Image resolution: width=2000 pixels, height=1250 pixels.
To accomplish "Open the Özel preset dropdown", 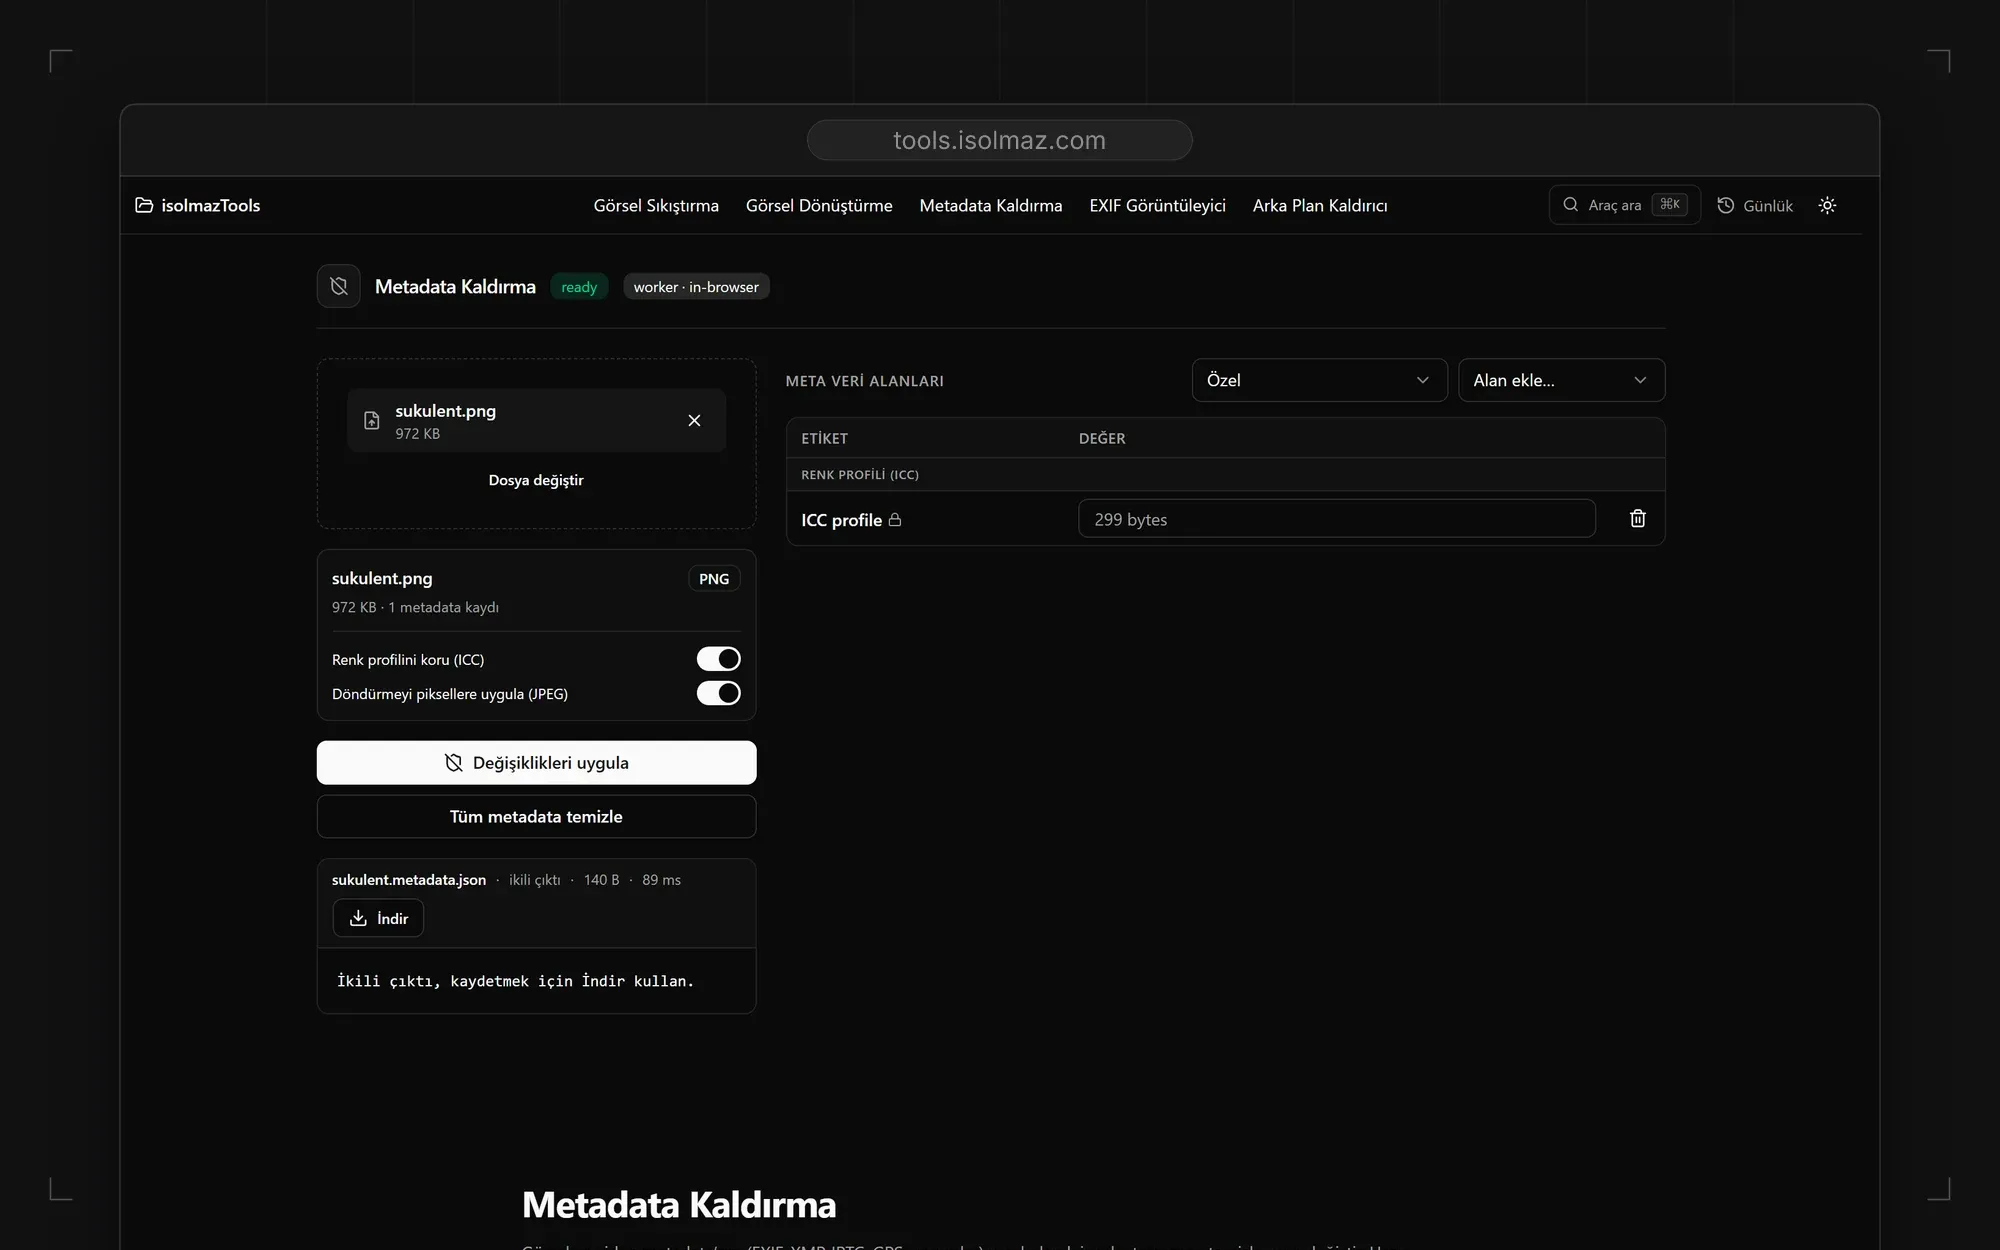I will click(1319, 380).
